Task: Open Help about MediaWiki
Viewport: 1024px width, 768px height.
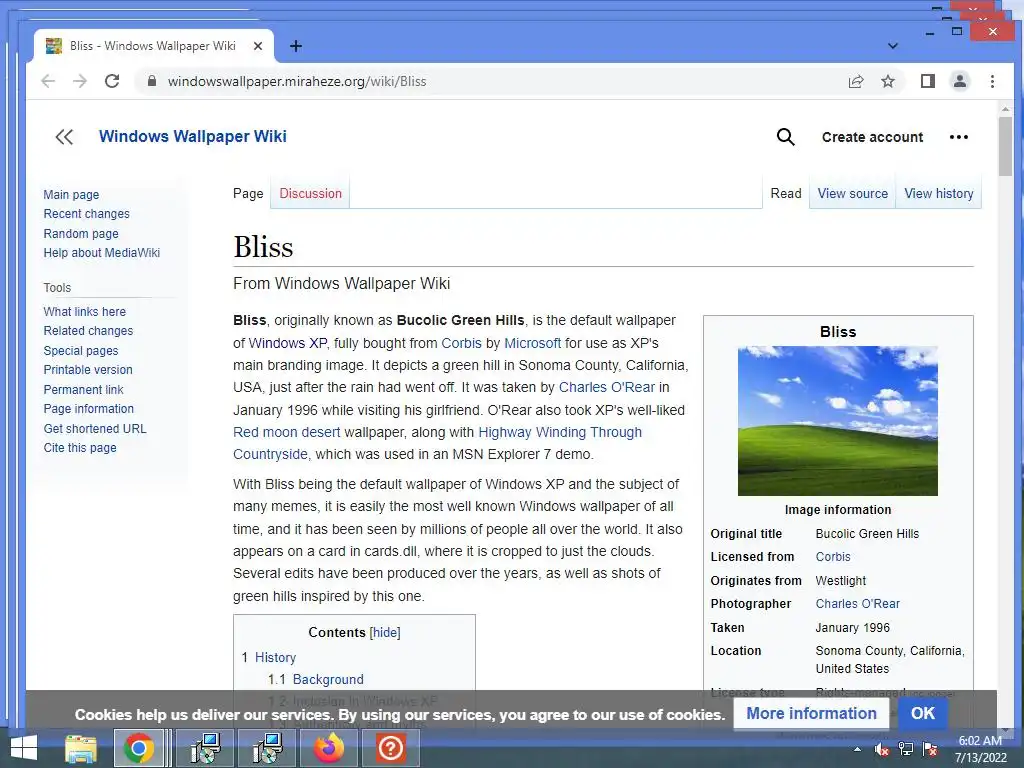Action: coord(101,253)
